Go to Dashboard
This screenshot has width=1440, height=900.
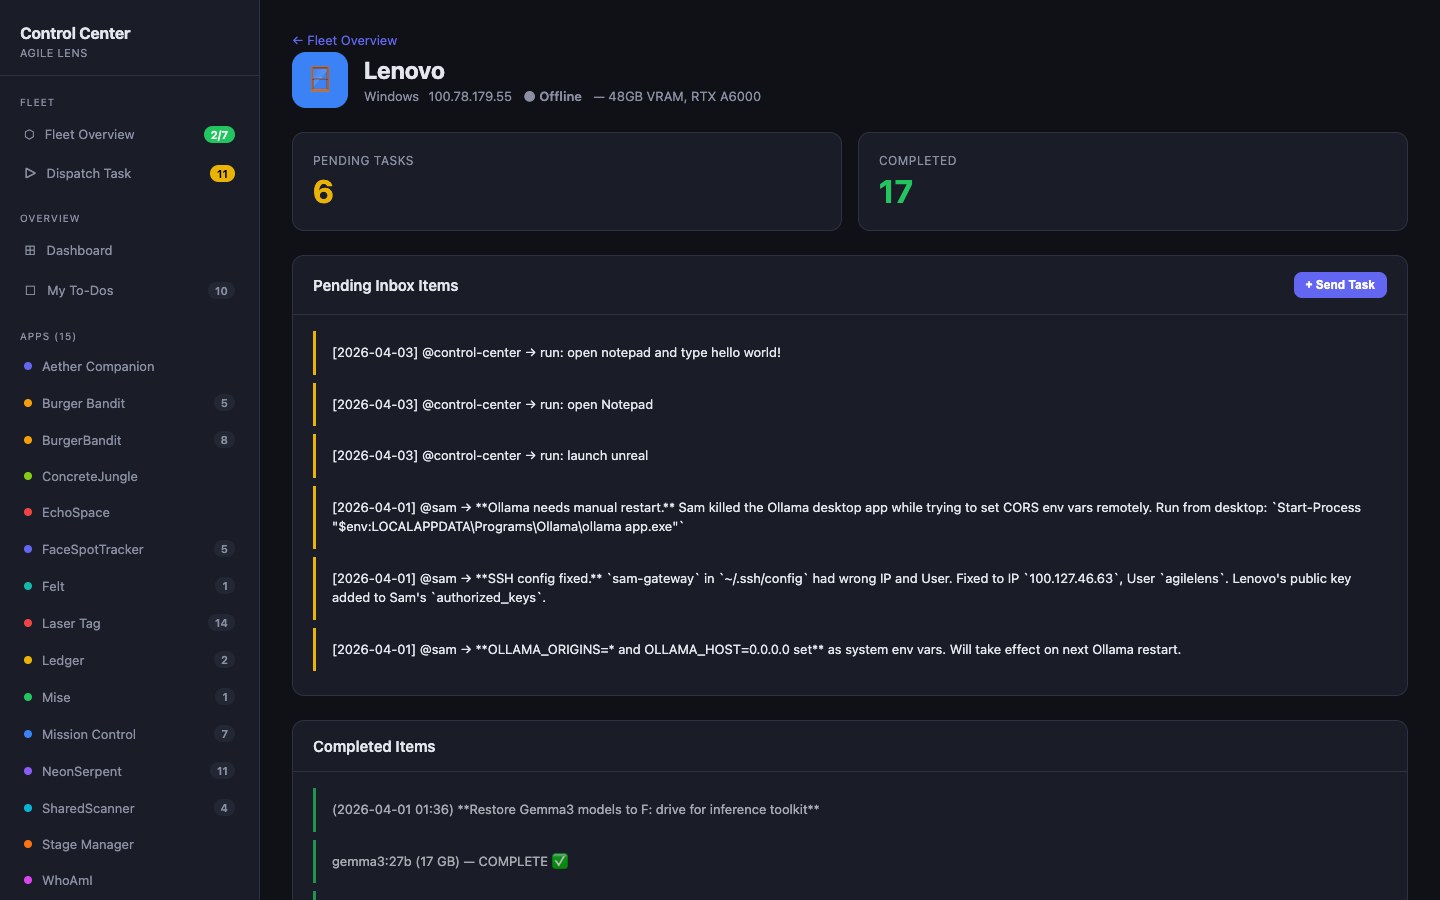[129, 250]
